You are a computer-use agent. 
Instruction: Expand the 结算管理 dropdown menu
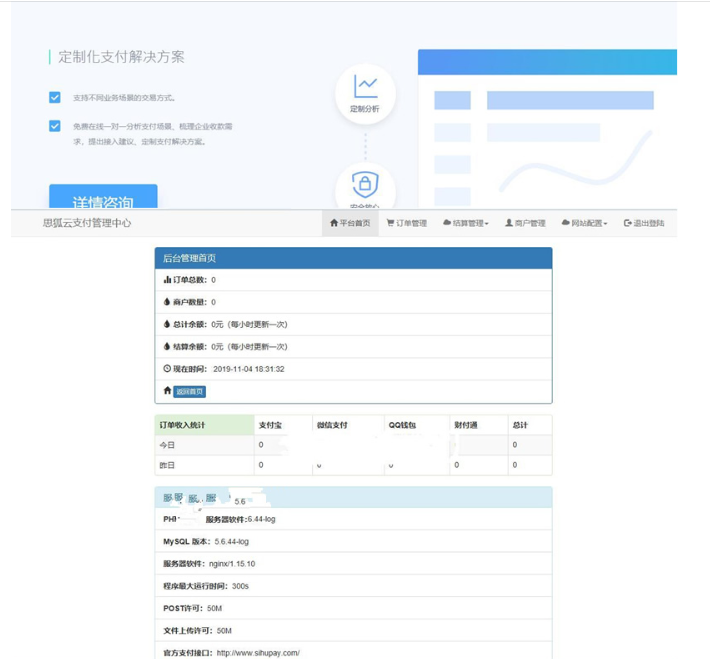(x=465, y=224)
